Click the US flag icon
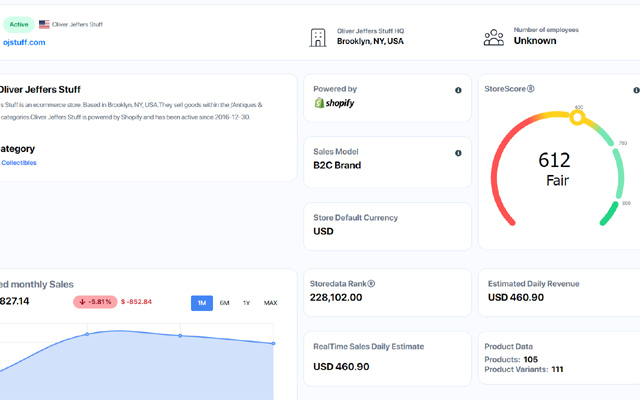640x400 pixels. (44, 24)
